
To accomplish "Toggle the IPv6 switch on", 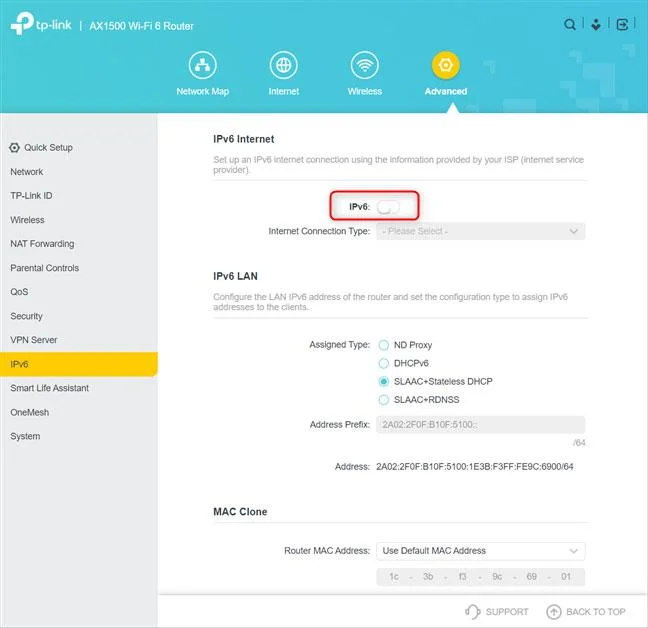I will coord(388,207).
